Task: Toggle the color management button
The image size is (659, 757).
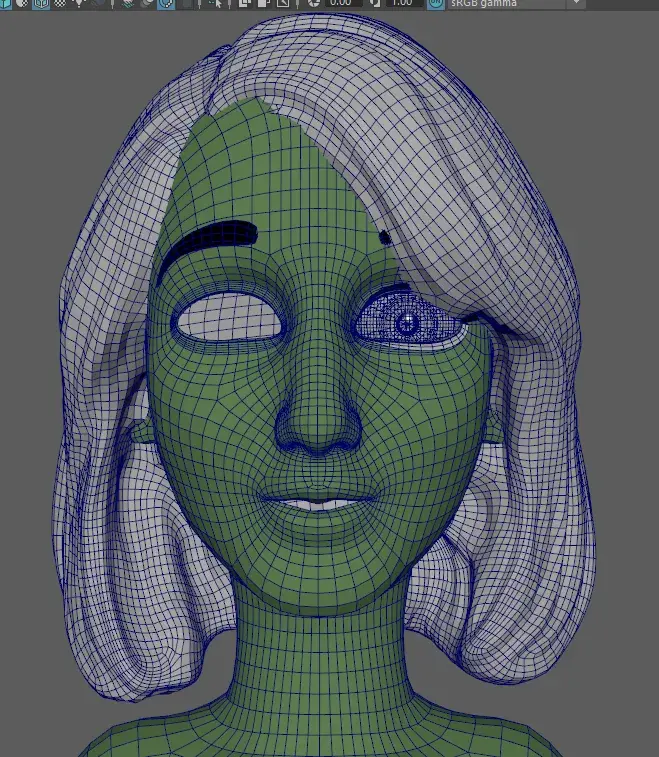Action: click(436, 3)
